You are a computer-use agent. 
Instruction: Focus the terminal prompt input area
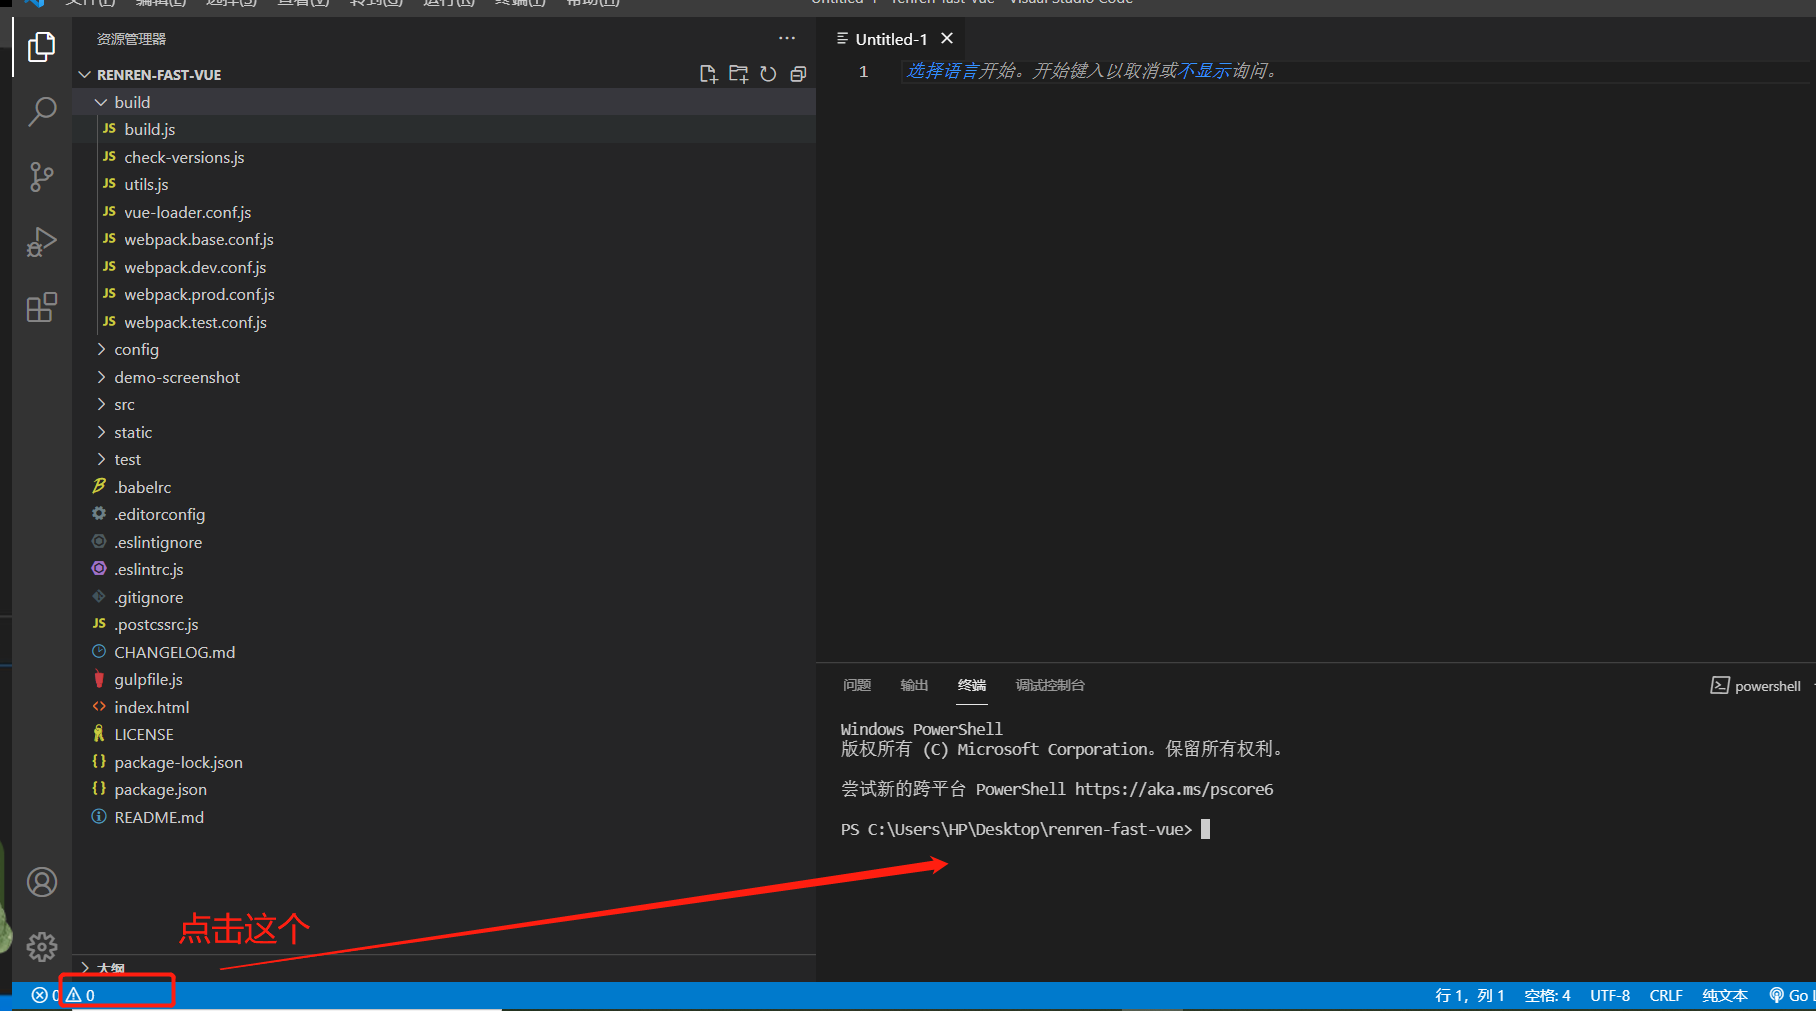pyautogui.click(x=1205, y=829)
